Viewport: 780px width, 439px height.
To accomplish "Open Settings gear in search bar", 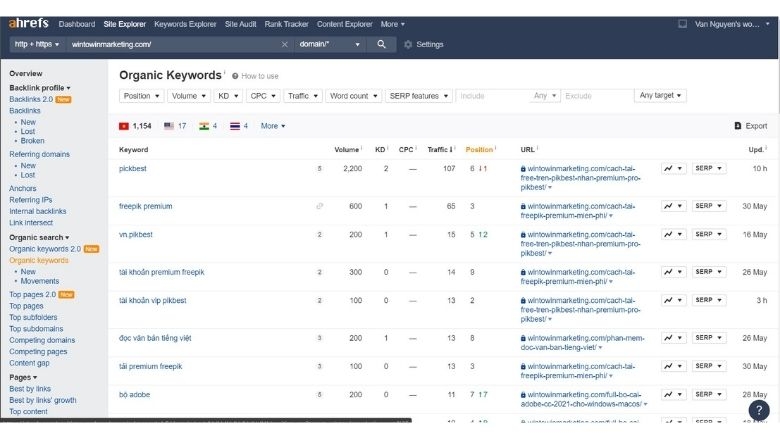I will [x=408, y=44].
